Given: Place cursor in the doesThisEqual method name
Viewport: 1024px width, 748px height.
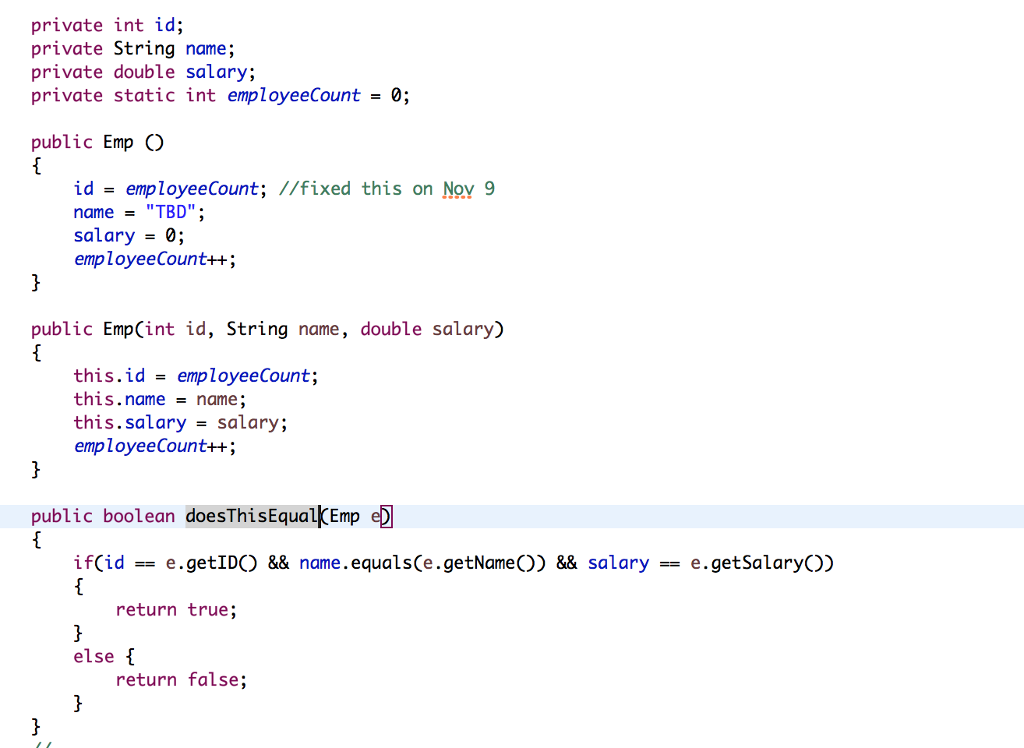Looking at the screenshot, I should click(x=248, y=516).
